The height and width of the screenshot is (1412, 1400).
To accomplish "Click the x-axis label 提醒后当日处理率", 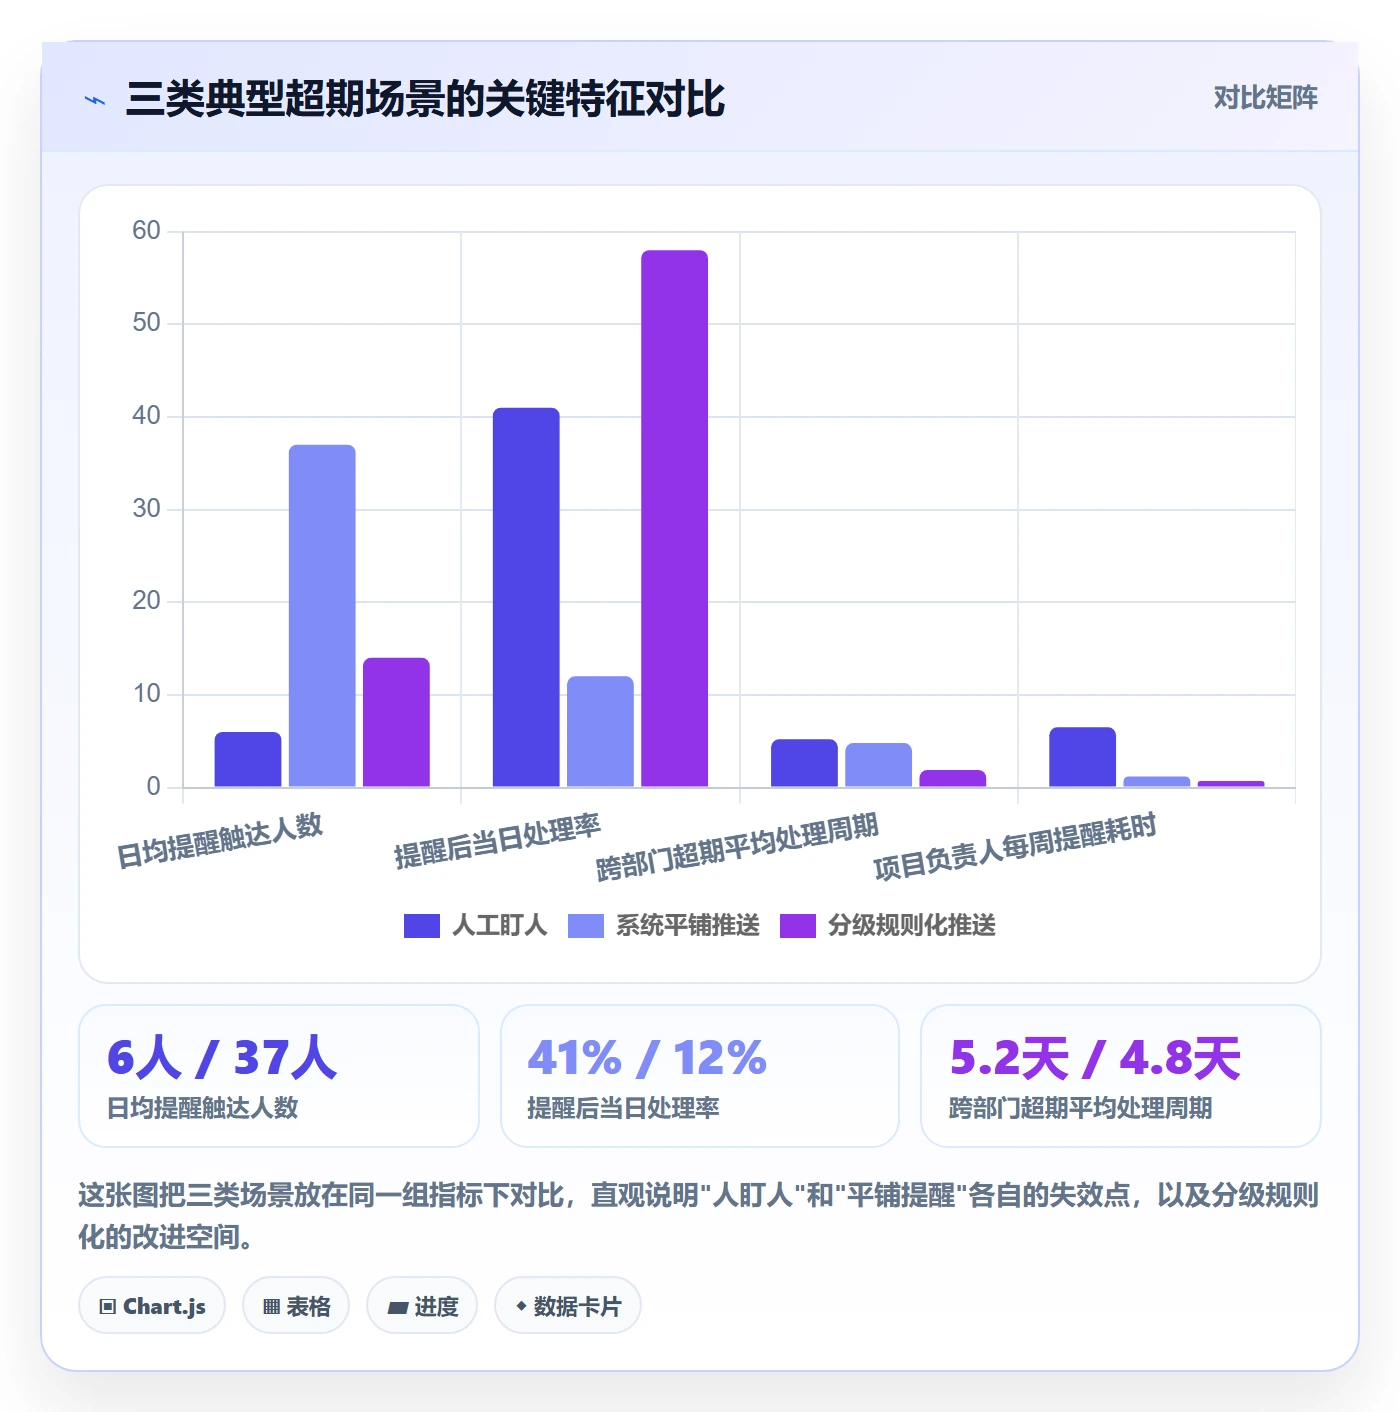I will tap(497, 841).
